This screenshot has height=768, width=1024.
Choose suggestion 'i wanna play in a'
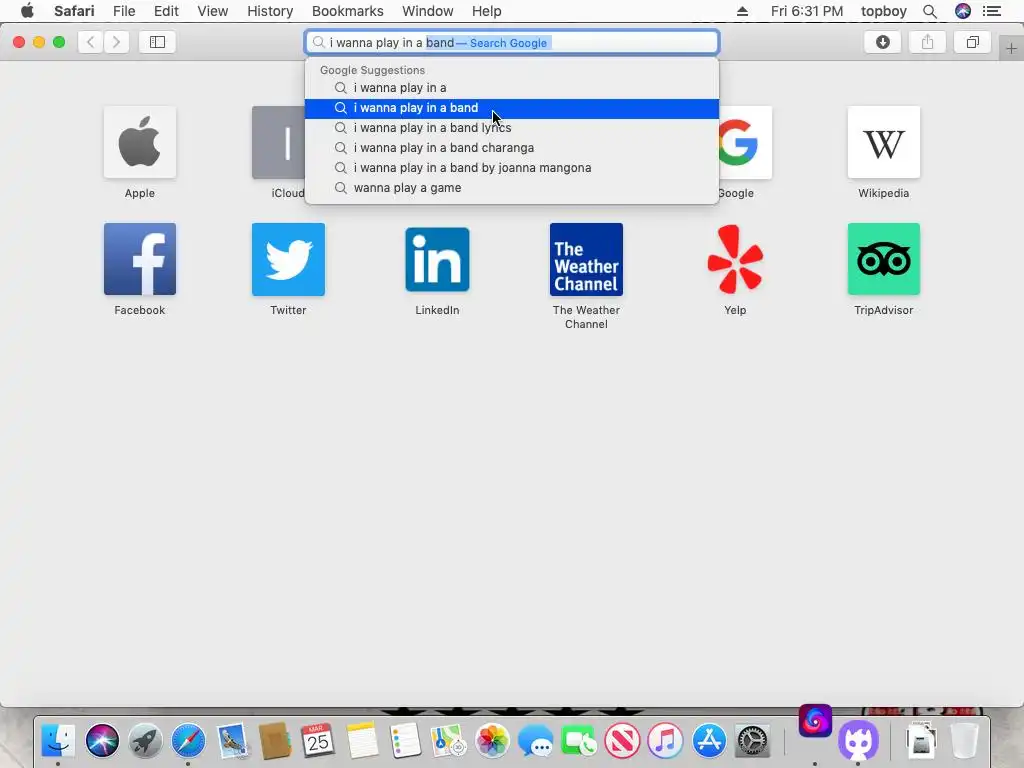tap(512, 88)
